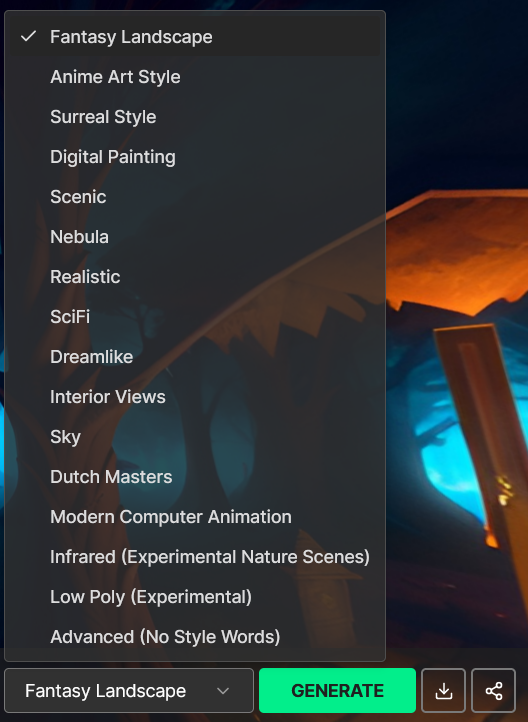Click the green GENERATE button

[x=337, y=690]
